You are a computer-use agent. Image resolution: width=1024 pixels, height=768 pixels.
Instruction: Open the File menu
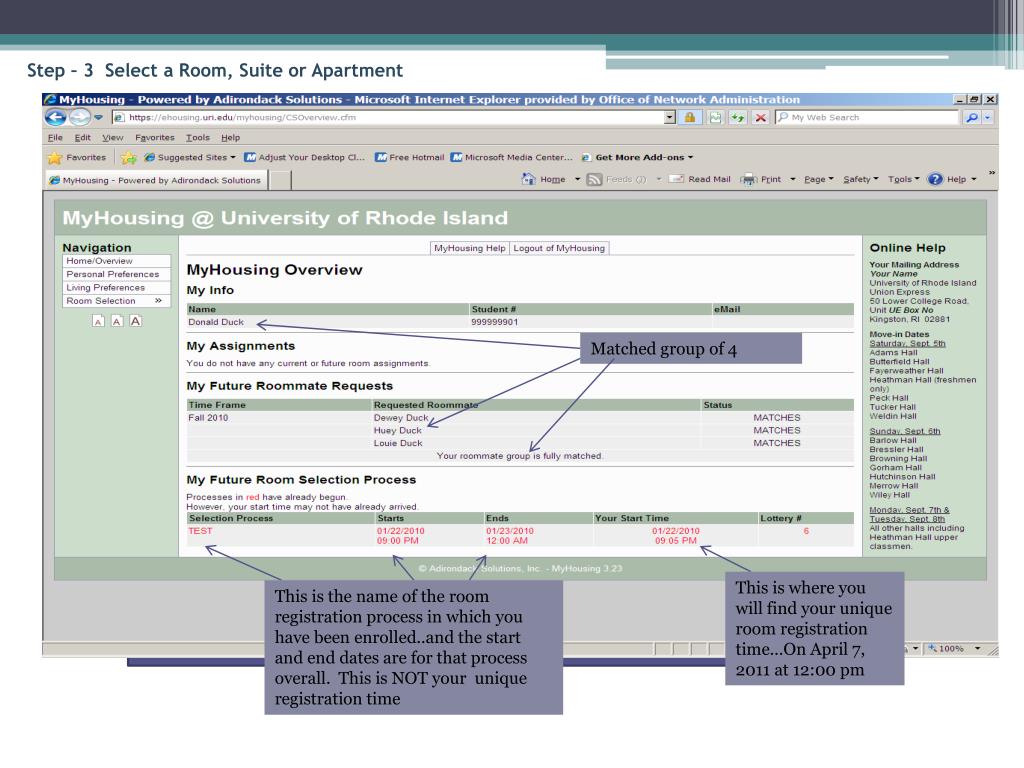point(56,138)
